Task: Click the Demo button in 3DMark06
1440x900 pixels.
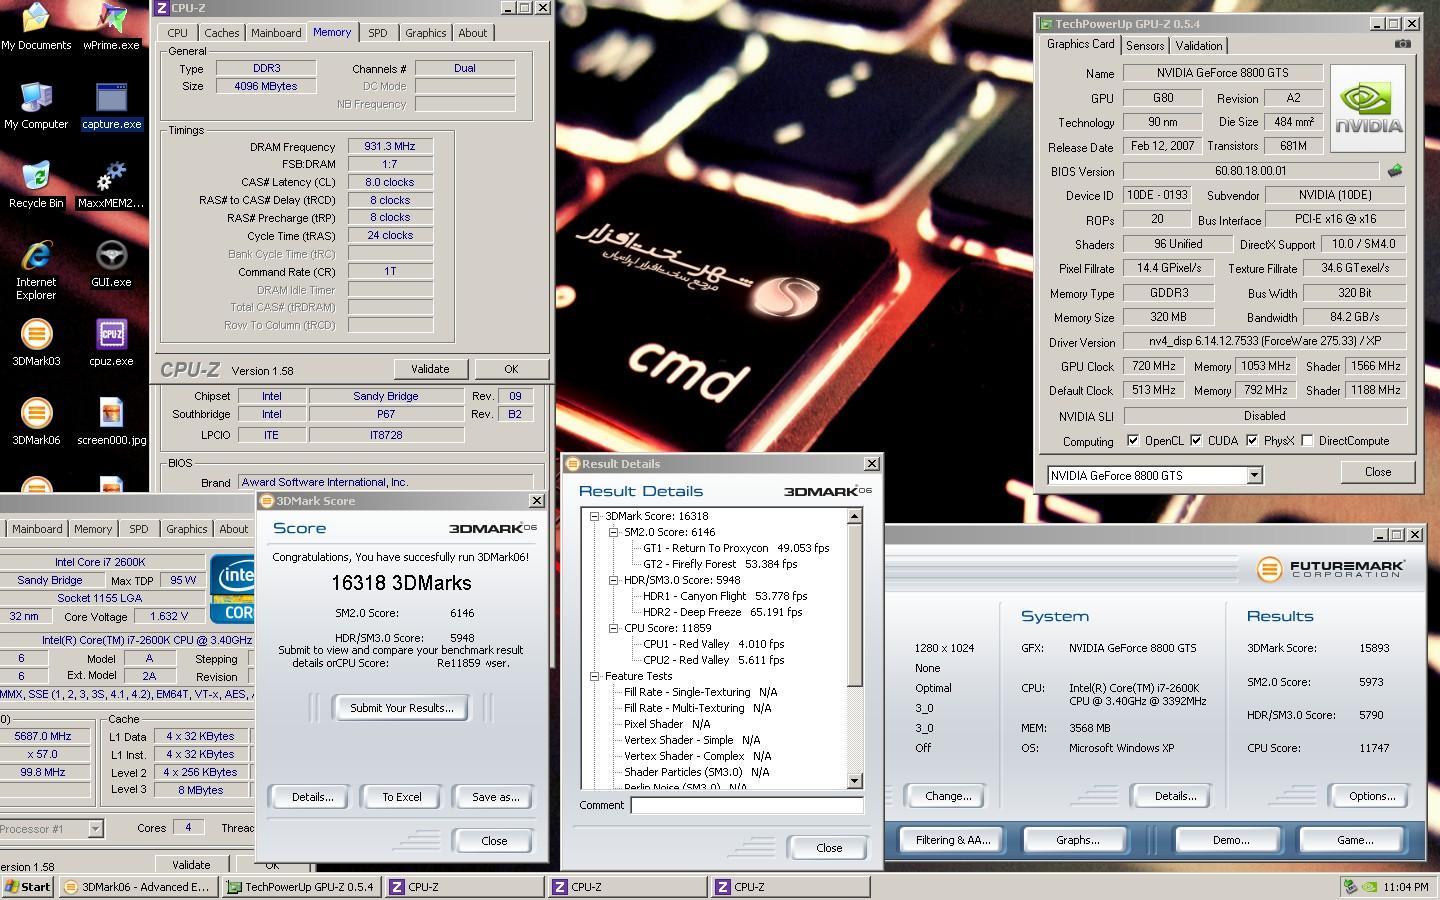Action: coord(1231,840)
